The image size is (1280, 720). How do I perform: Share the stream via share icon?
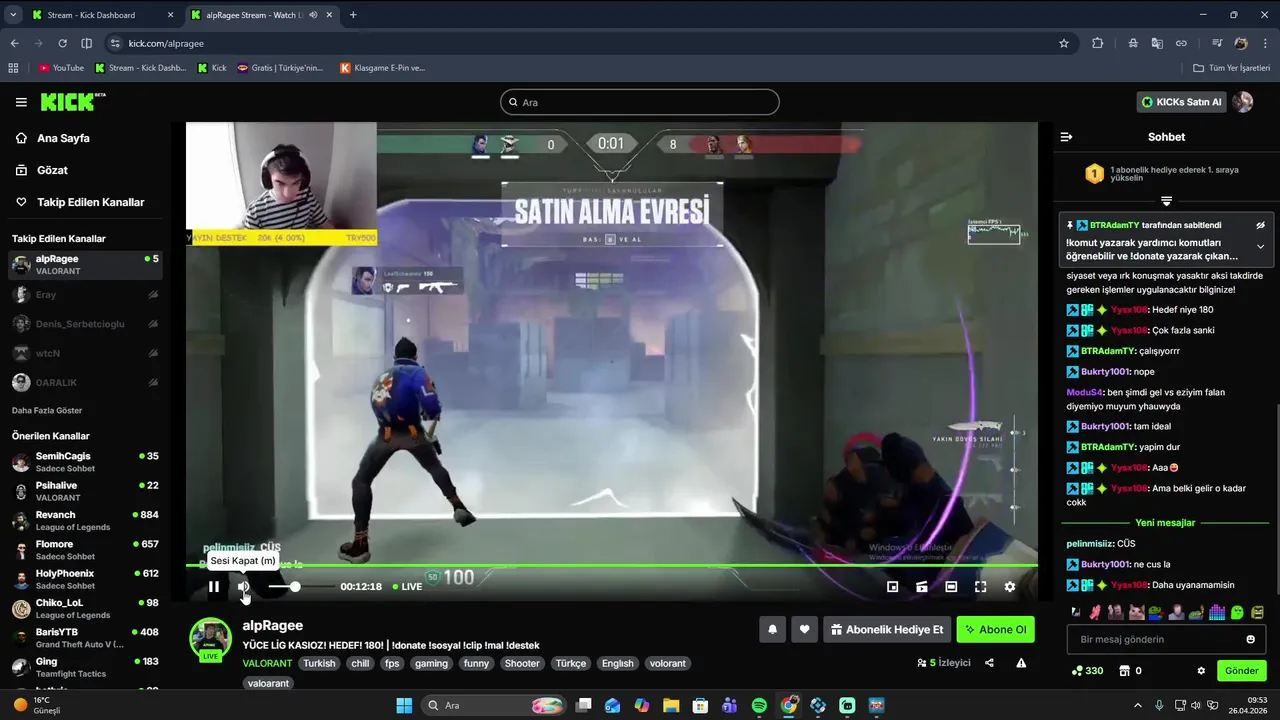click(989, 663)
